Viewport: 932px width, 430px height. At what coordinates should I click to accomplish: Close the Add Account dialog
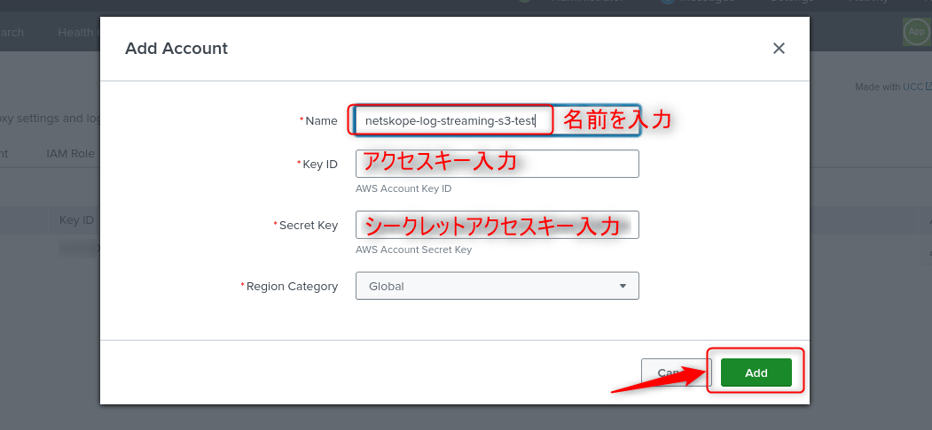pos(779,49)
